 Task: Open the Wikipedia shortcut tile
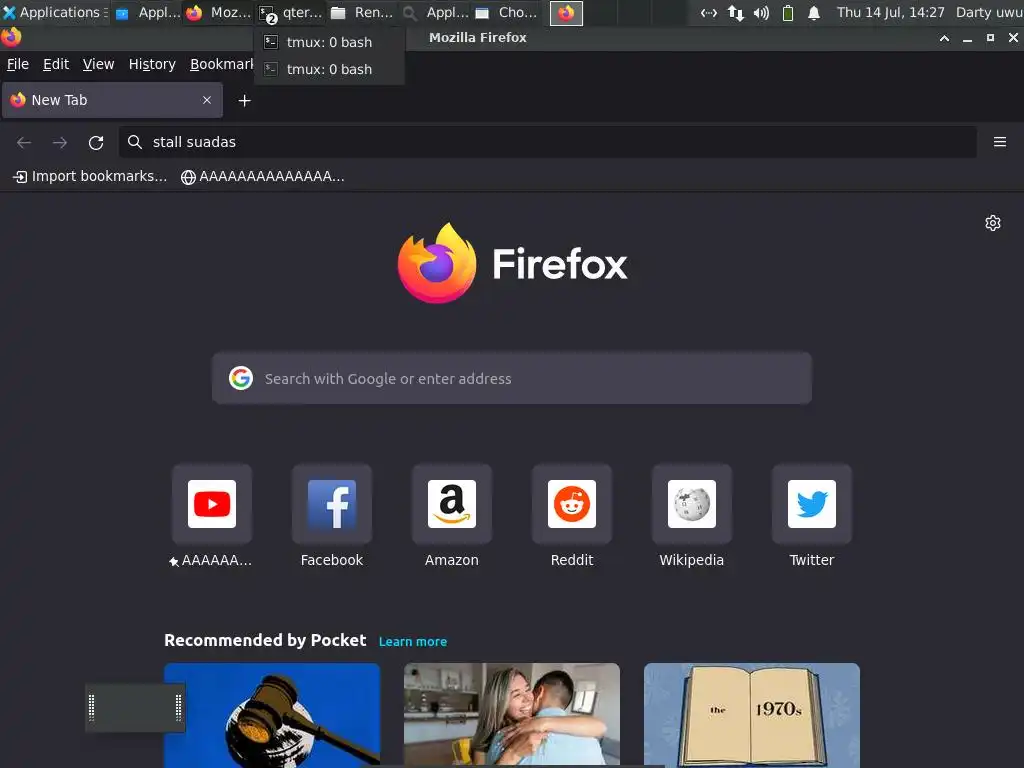(692, 504)
